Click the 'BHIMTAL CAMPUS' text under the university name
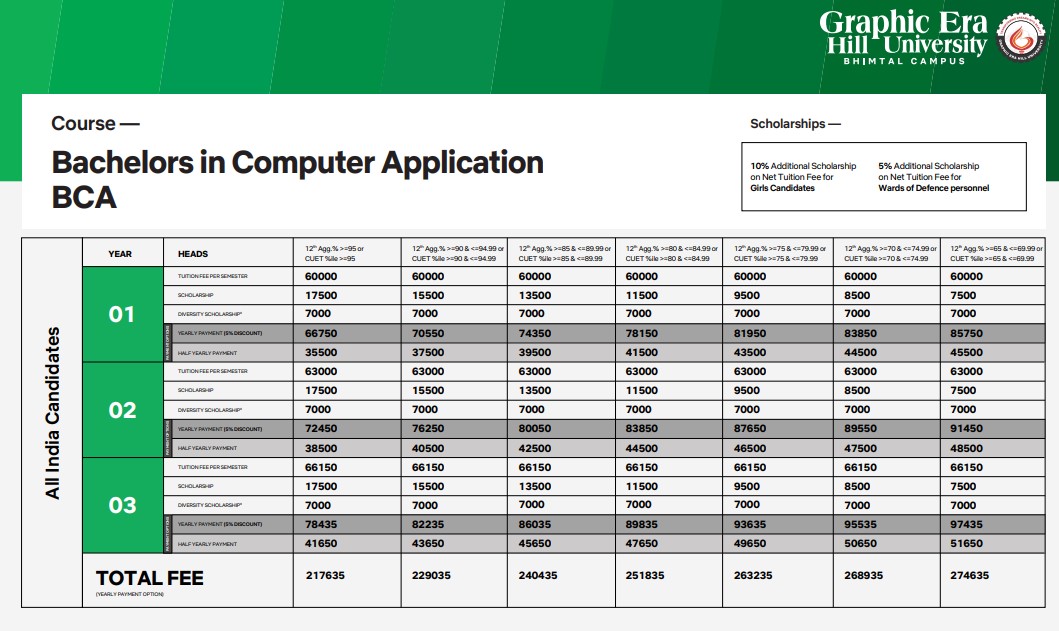Screen dimensions: 1059x631 (x=904, y=61)
